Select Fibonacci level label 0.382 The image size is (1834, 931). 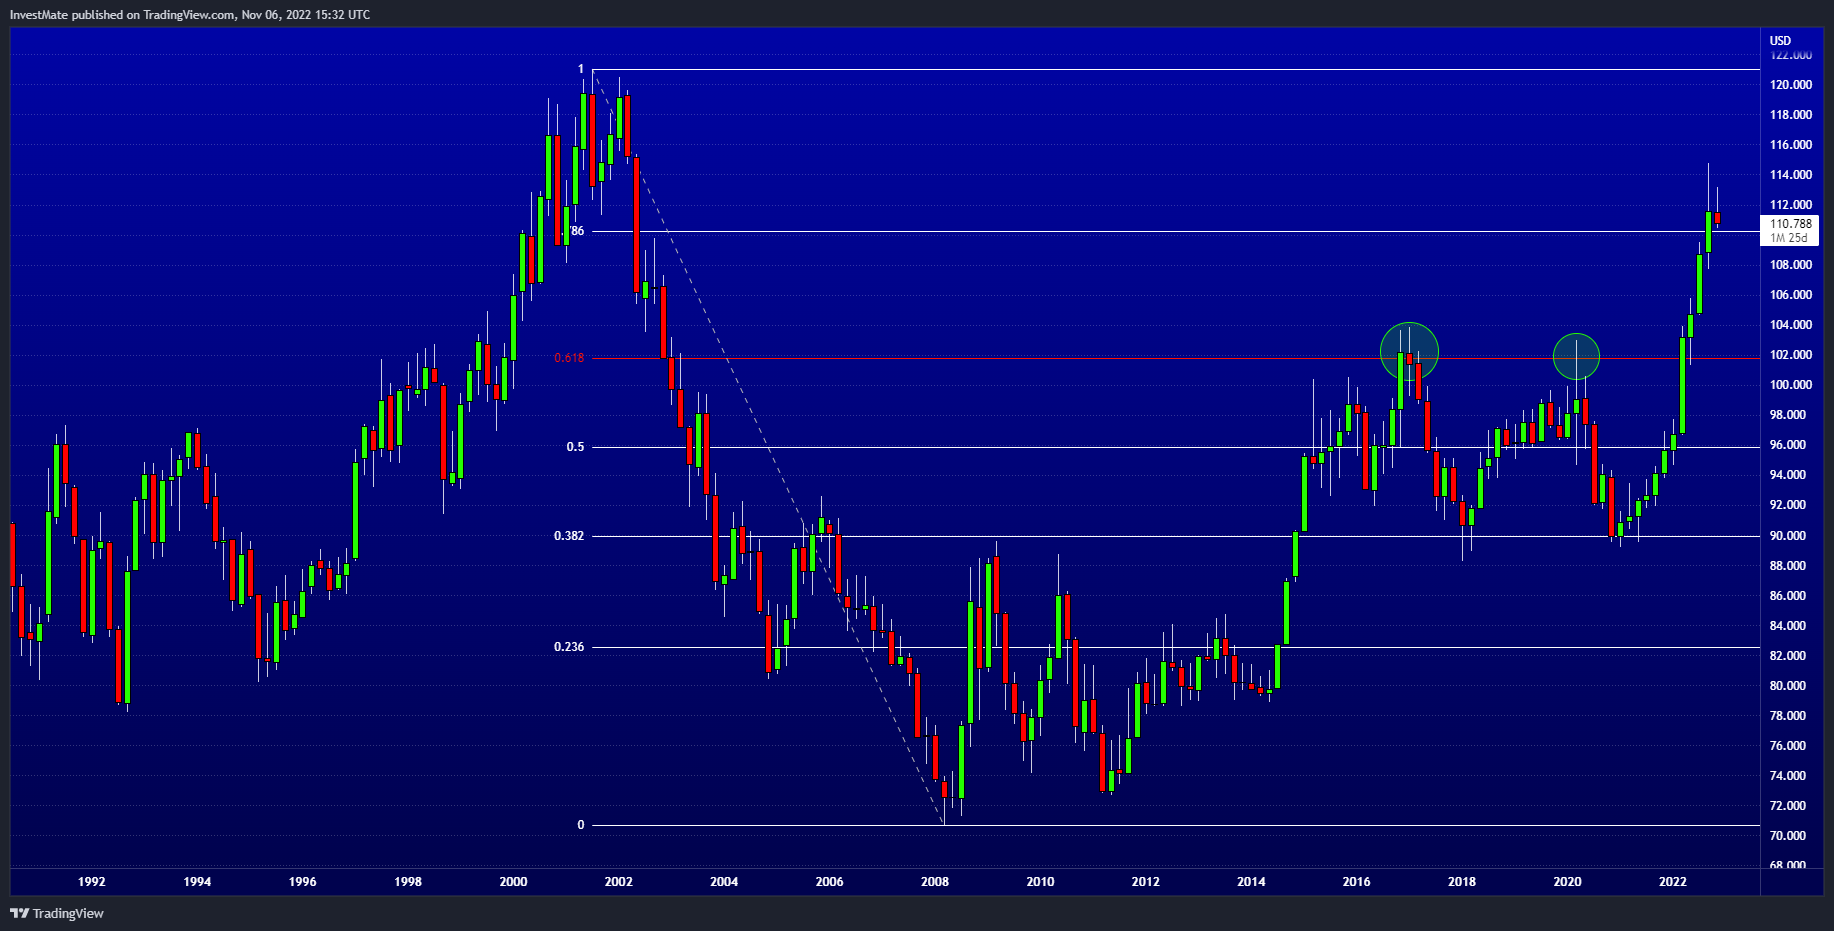click(x=569, y=536)
